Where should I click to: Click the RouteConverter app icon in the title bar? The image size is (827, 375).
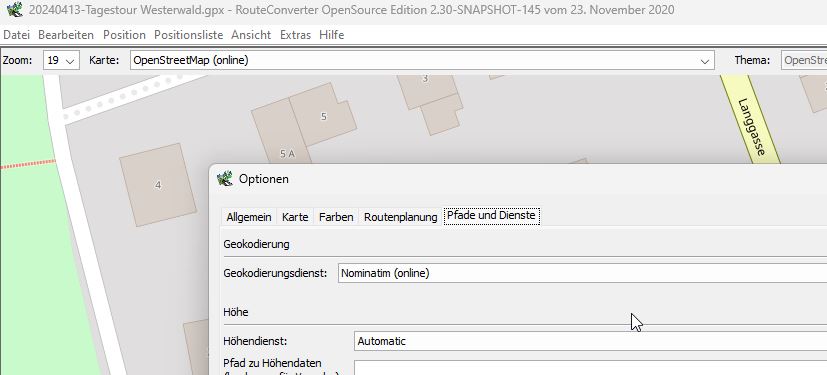[14, 9]
